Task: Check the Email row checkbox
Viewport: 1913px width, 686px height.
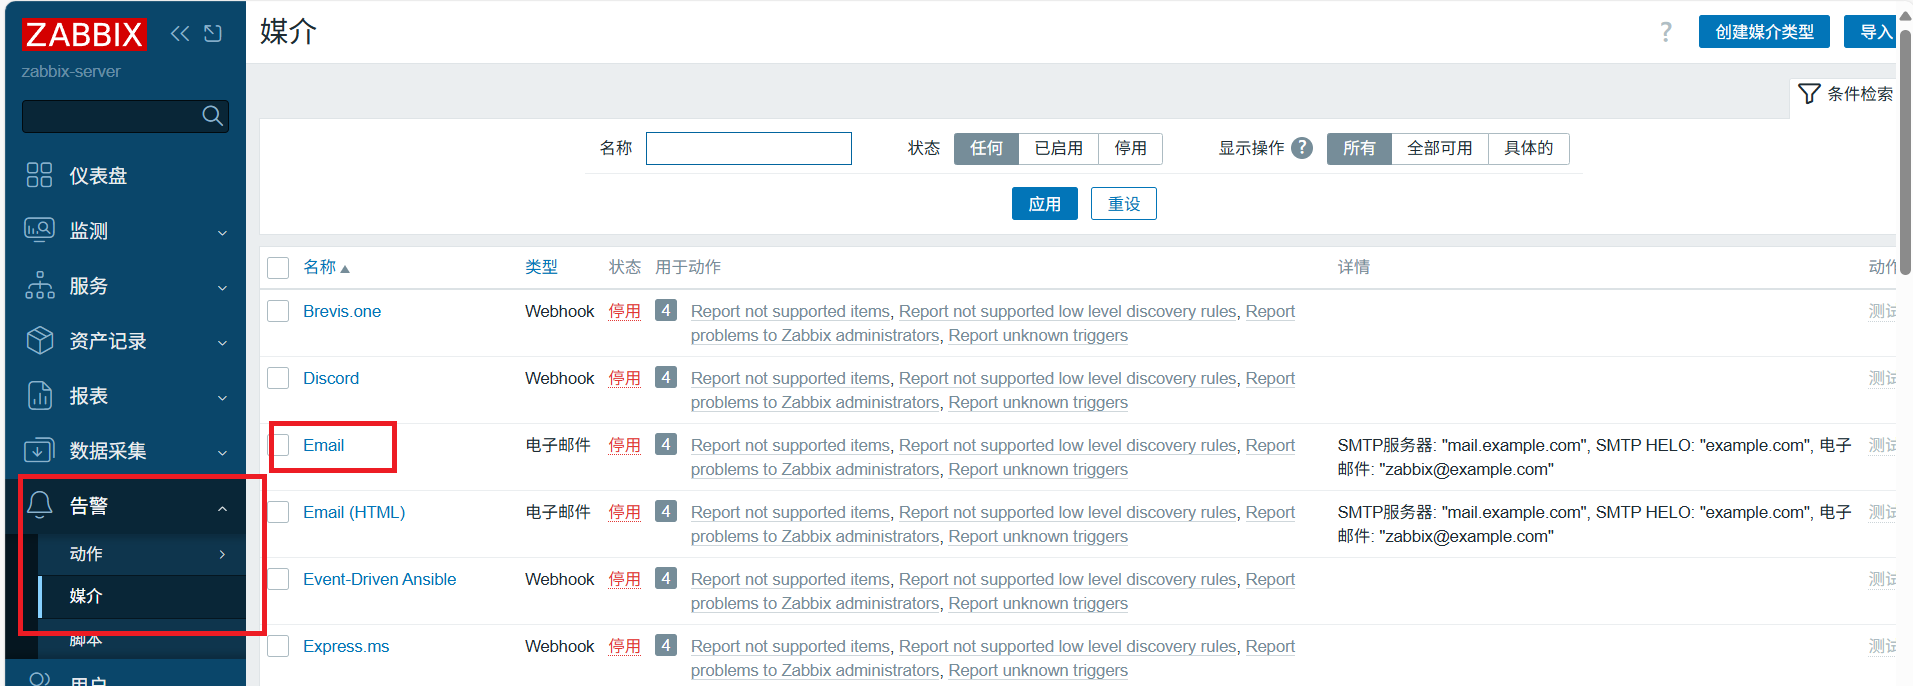Action: 278,445
